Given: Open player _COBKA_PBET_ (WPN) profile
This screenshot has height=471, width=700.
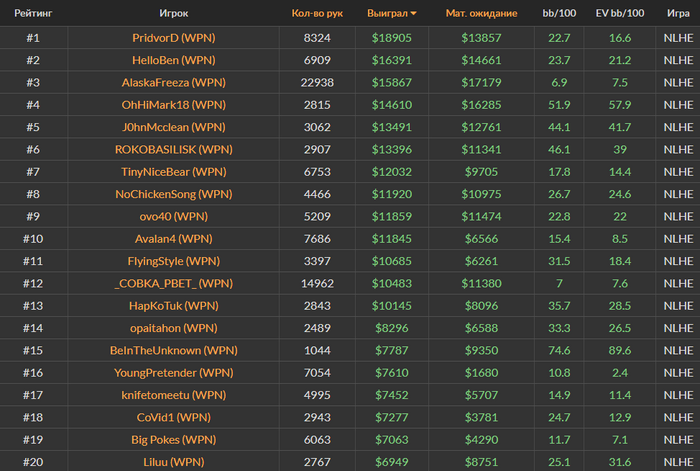Looking at the screenshot, I should pyautogui.click(x=174, y=283).
